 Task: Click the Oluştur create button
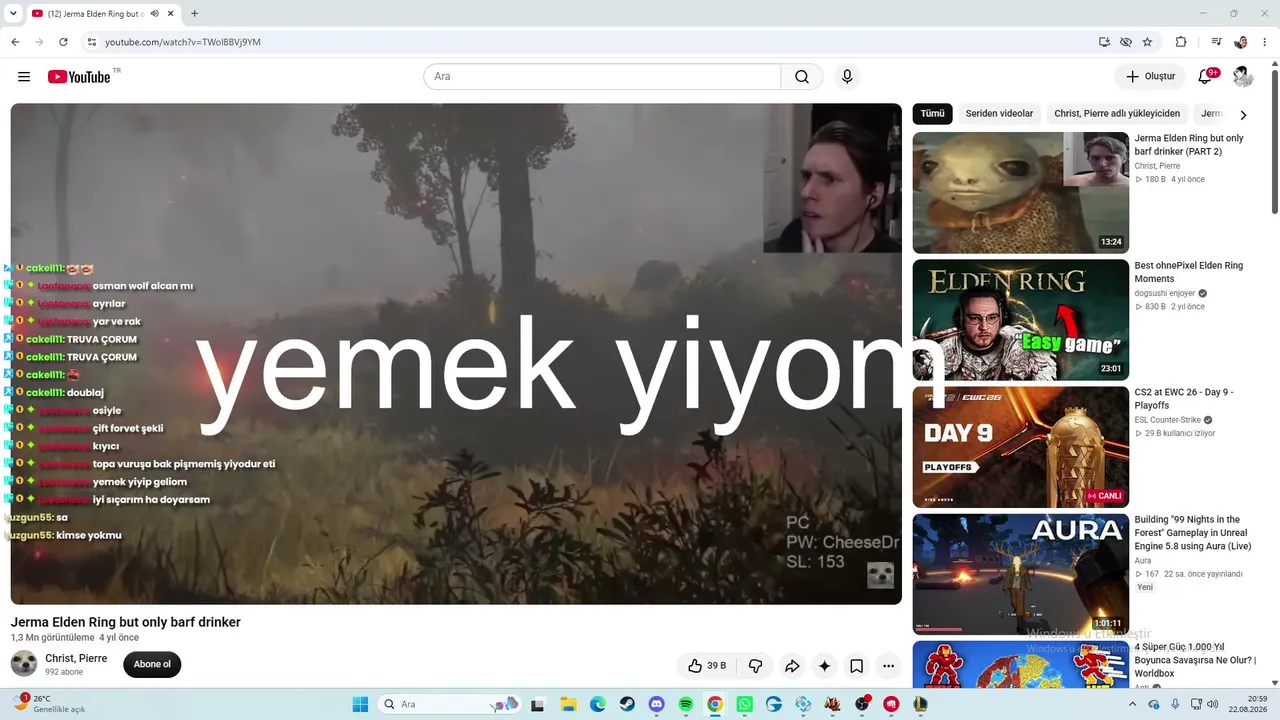1150,77
